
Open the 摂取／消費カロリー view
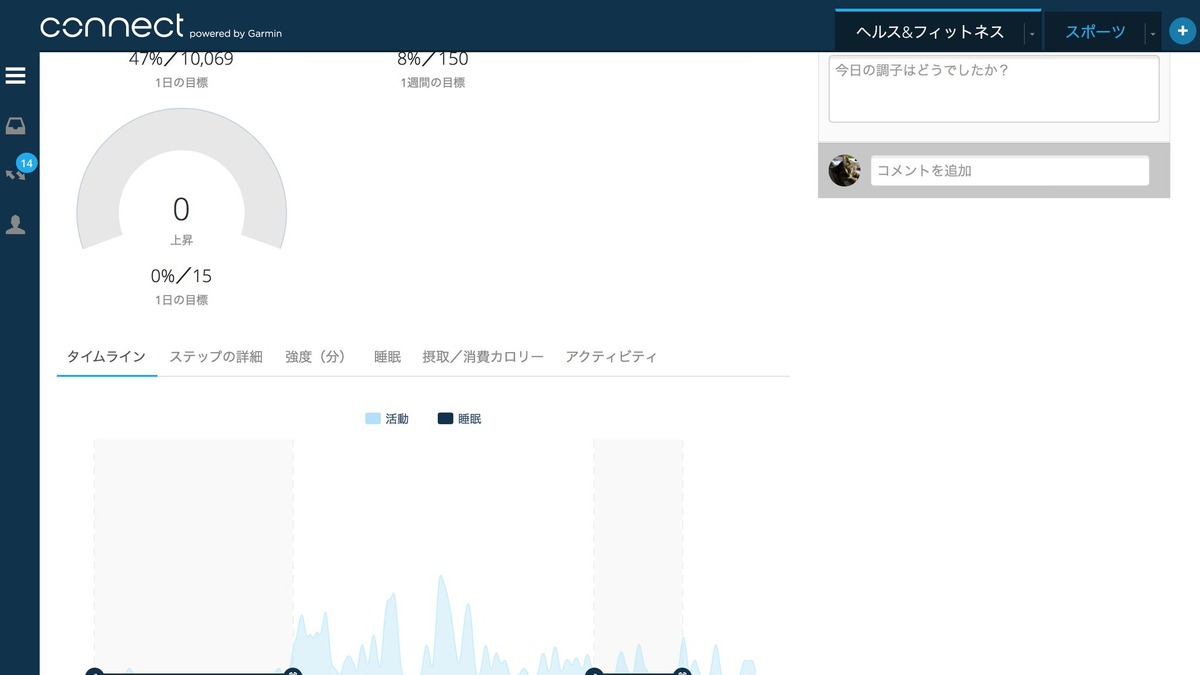tap(483, 356)
